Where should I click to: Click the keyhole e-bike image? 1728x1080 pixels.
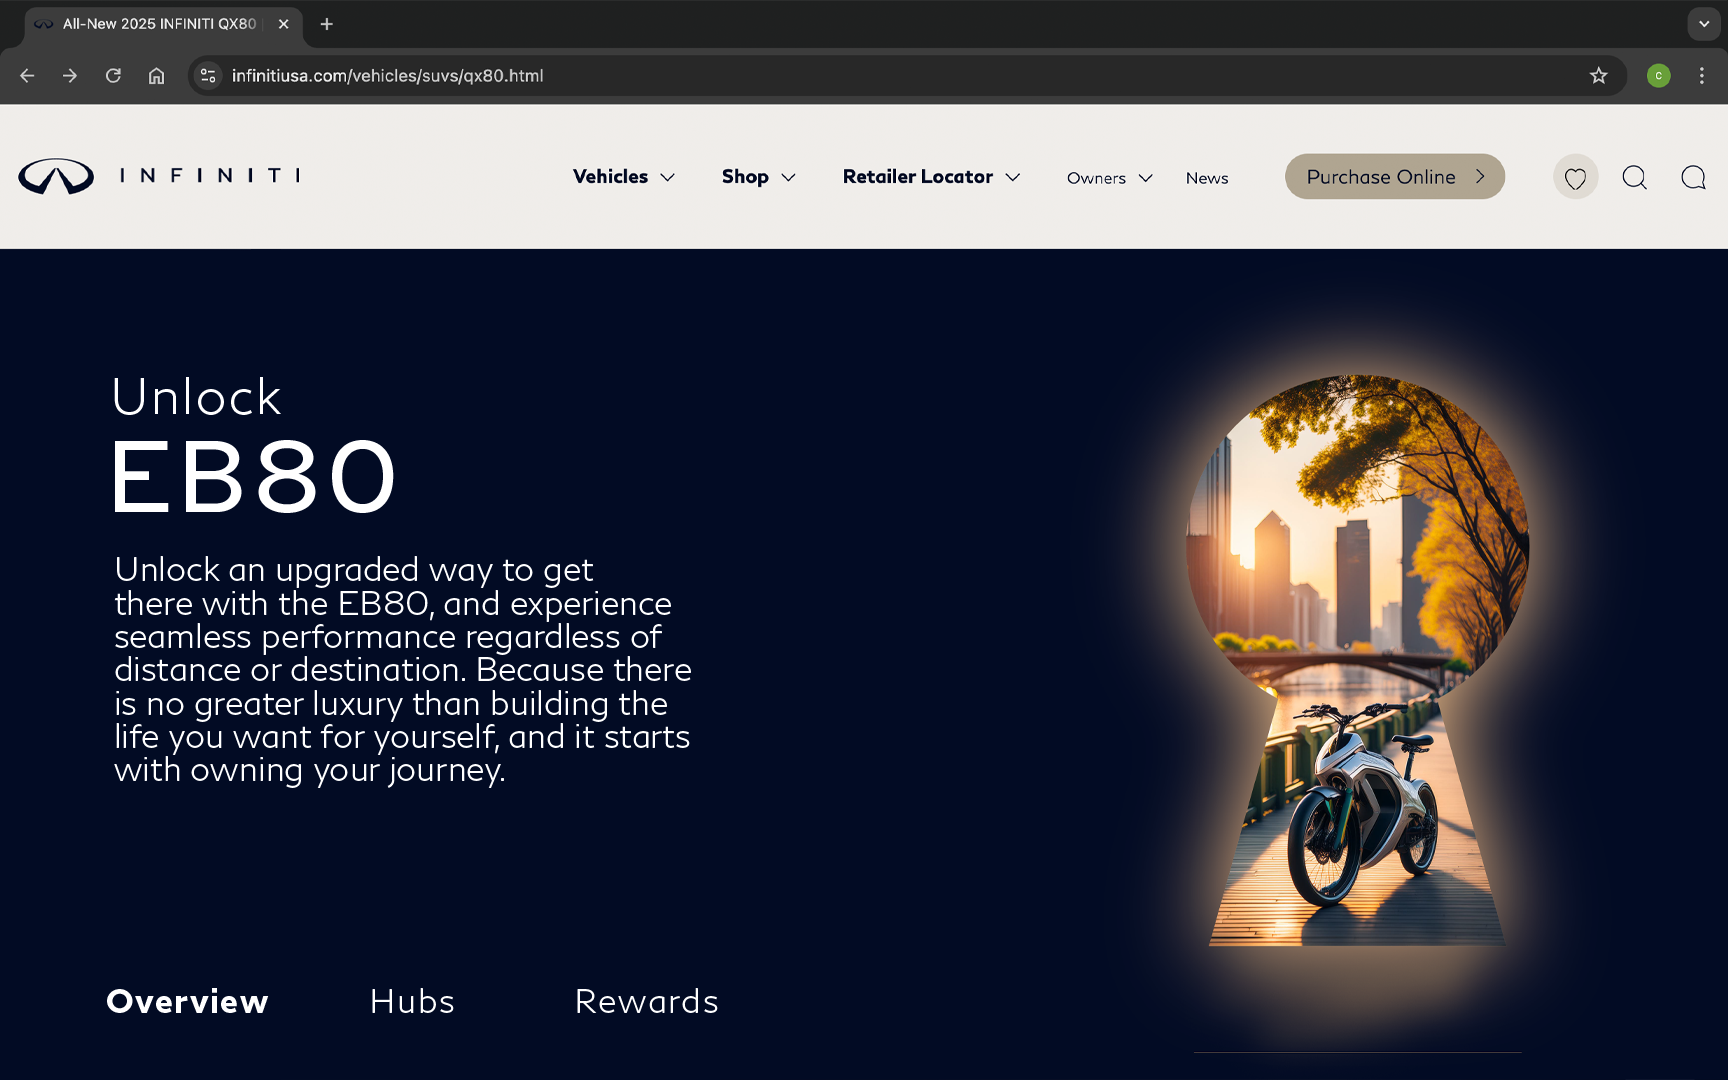tap(1357, 660)
